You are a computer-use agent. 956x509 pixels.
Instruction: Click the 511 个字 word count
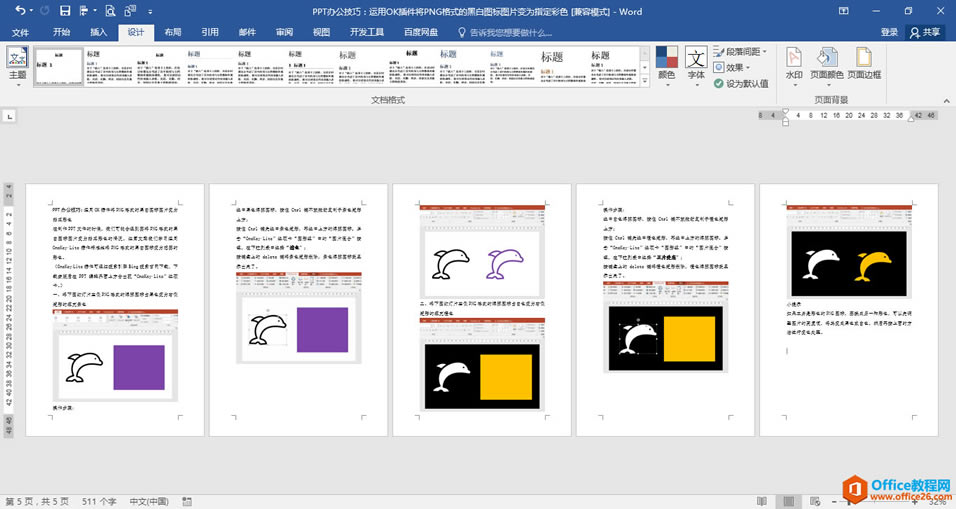pos(99,502)
